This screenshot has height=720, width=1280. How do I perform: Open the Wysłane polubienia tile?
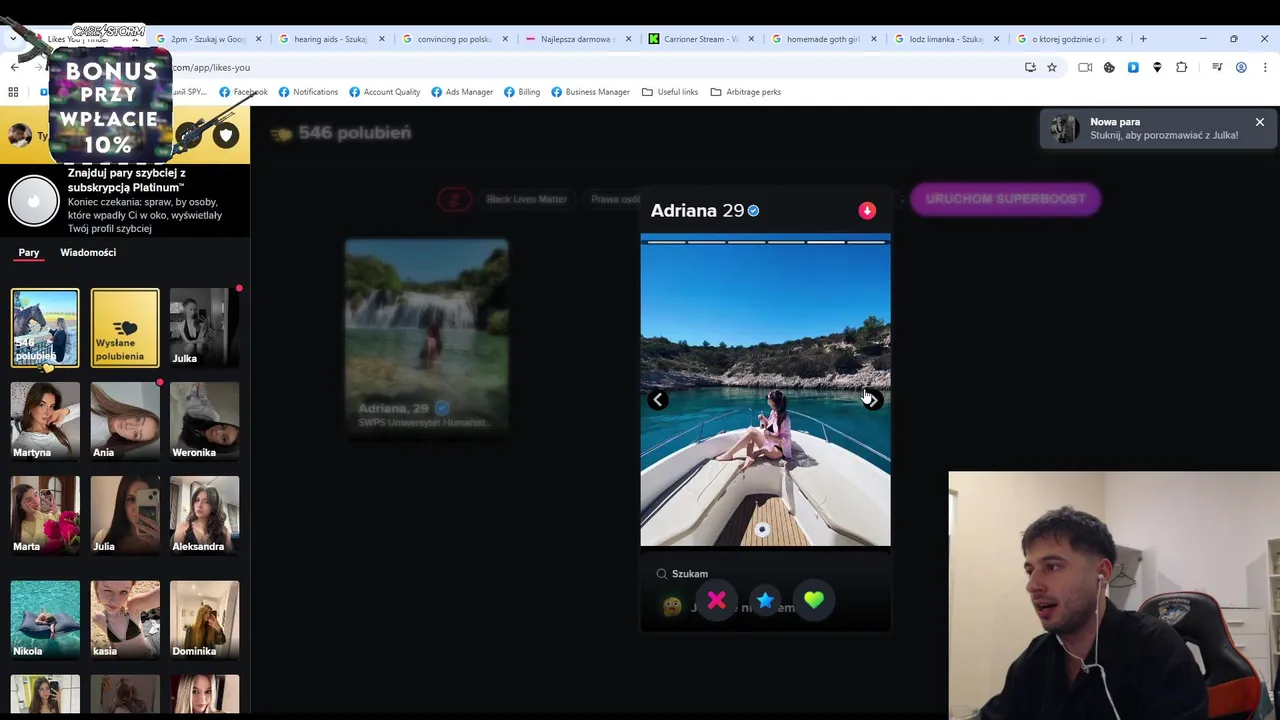[x=125, y=328]
